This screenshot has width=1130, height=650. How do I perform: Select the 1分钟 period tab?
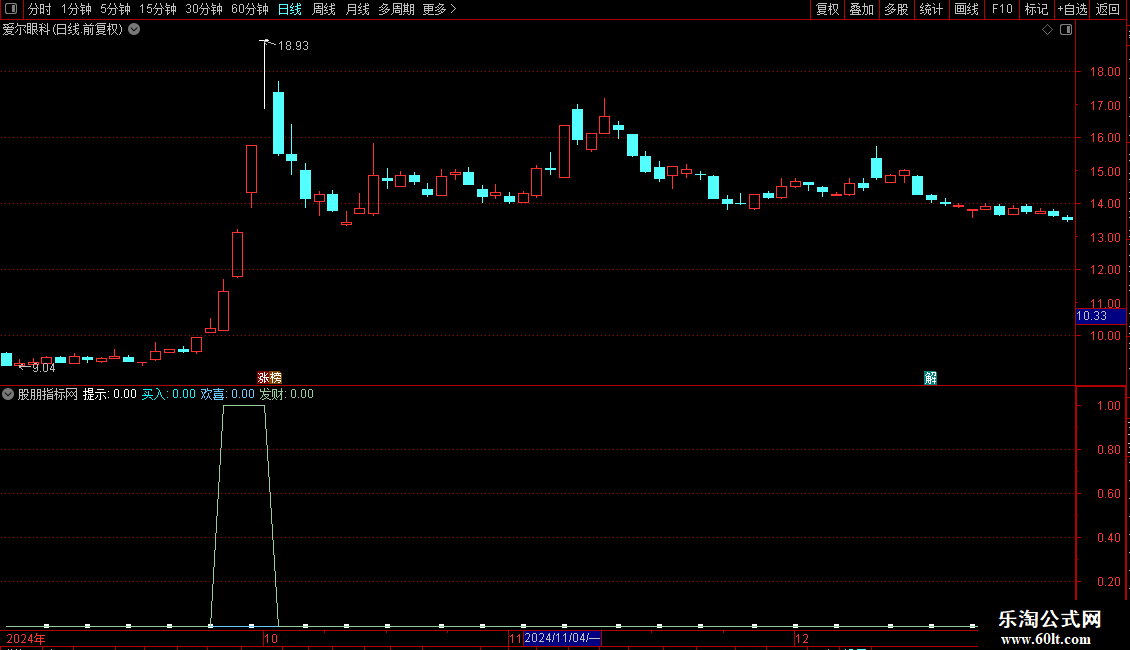(x=76, y=9)
